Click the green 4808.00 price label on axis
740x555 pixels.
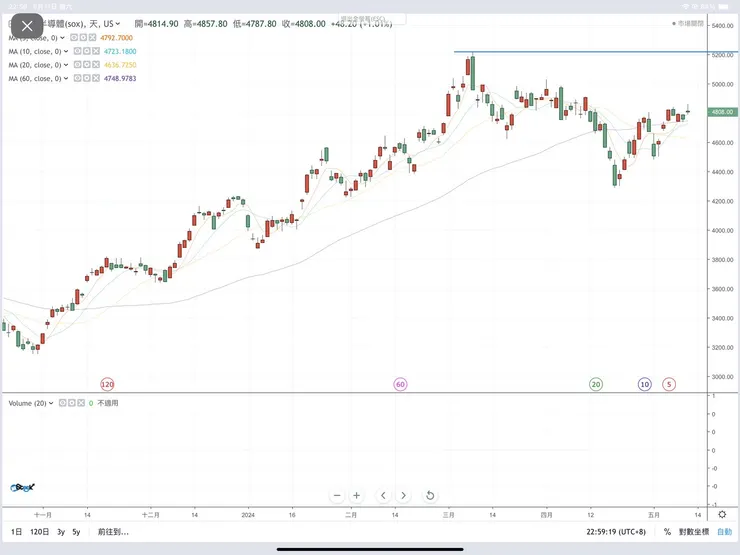722,112
